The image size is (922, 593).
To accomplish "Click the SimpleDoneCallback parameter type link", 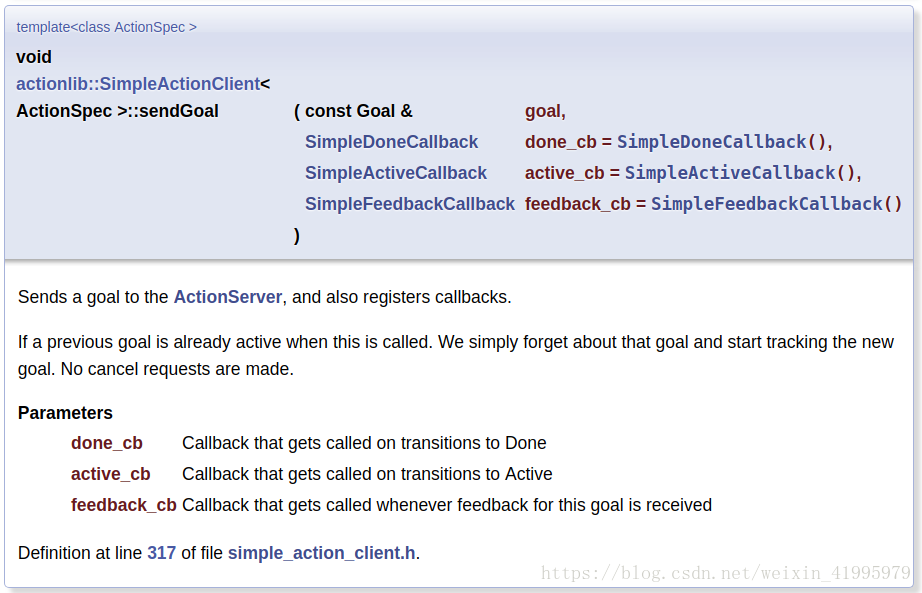I will tap(391, 142).
